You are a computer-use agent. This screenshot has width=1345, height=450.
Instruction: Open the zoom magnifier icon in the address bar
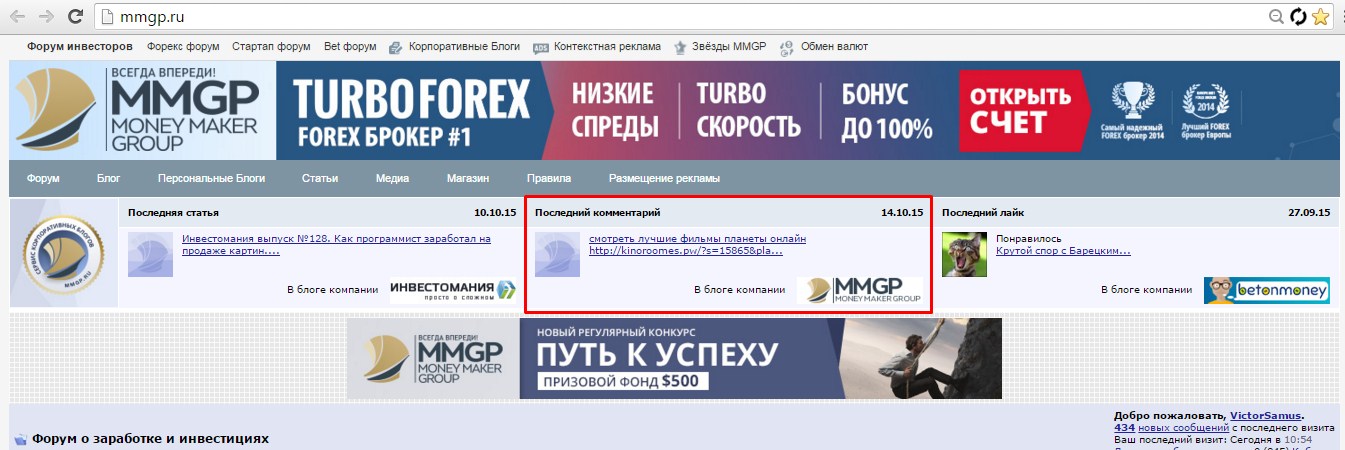pos(1276,16)
